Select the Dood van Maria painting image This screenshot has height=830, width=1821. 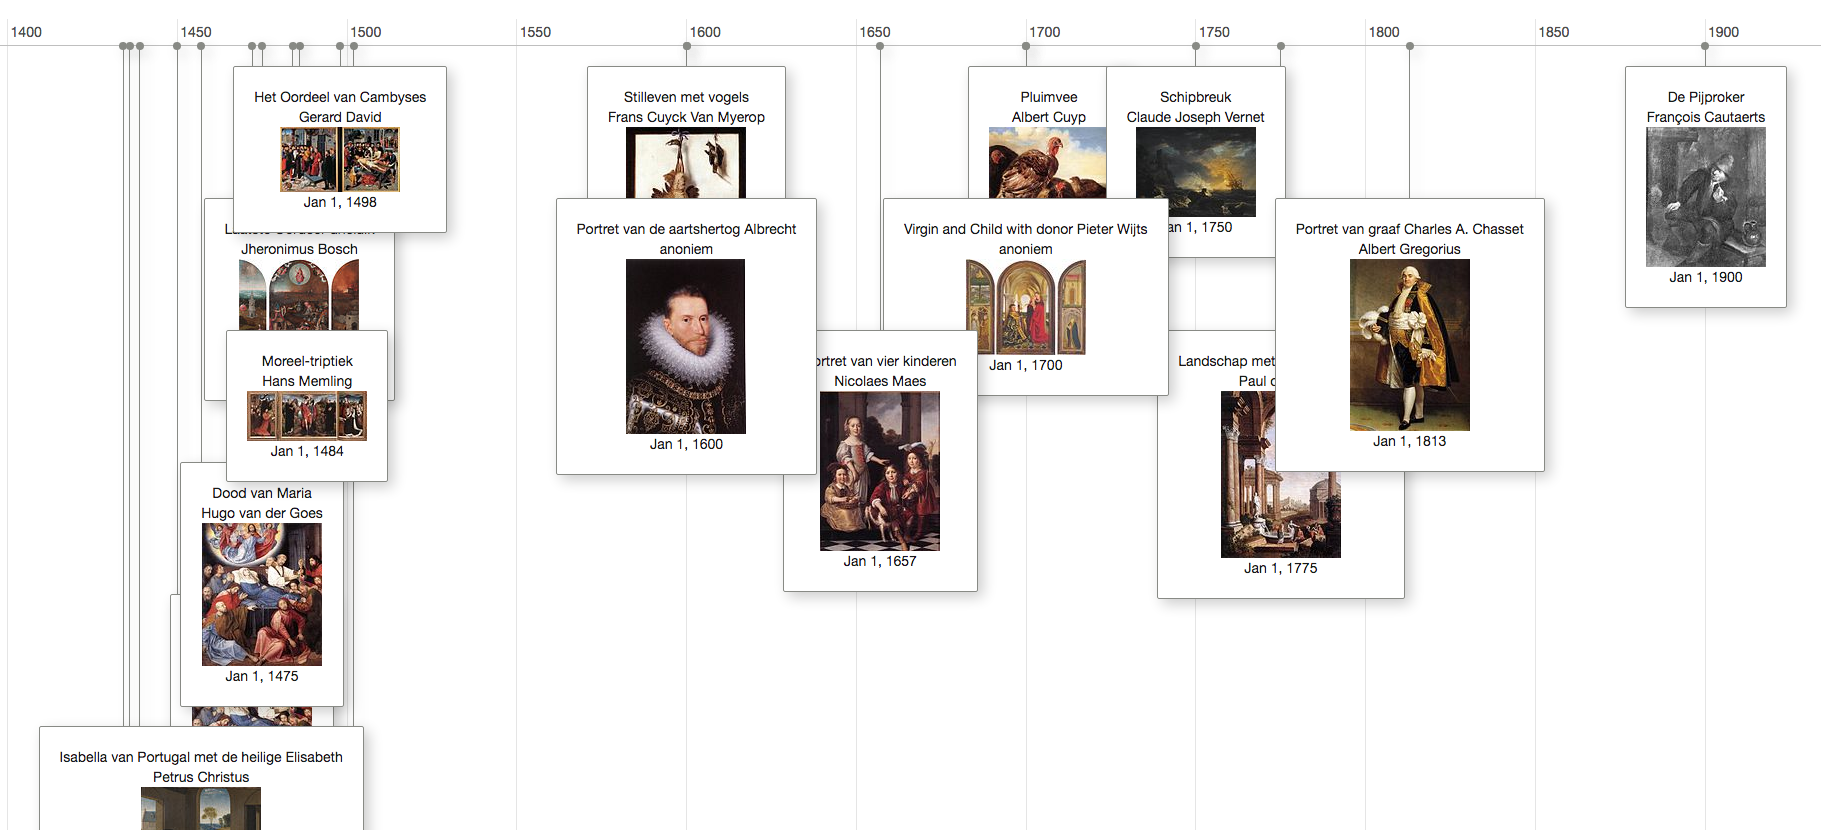(262, 594)
